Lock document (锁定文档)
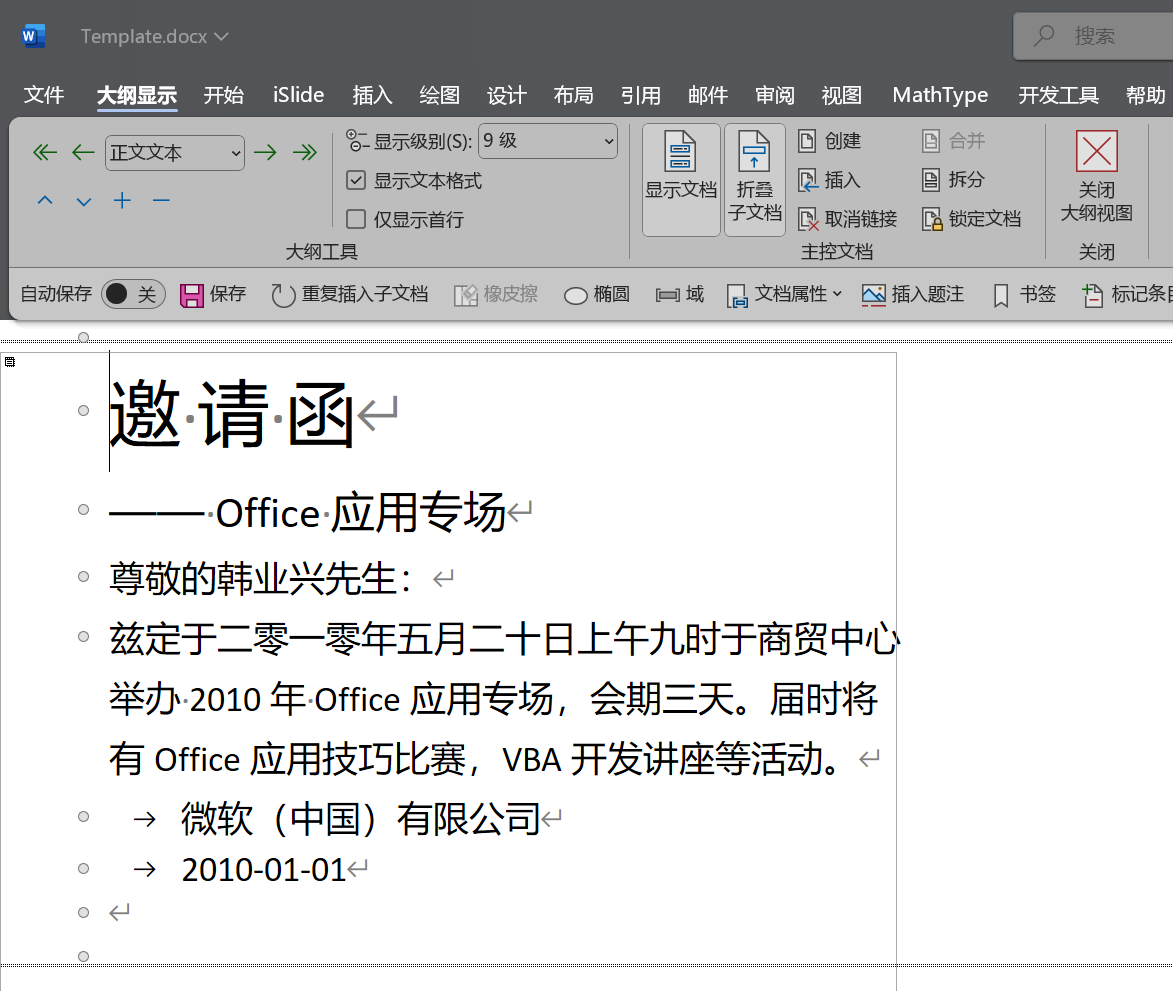The width and height of the screenshot is (1173, 991). pos(971,218)
